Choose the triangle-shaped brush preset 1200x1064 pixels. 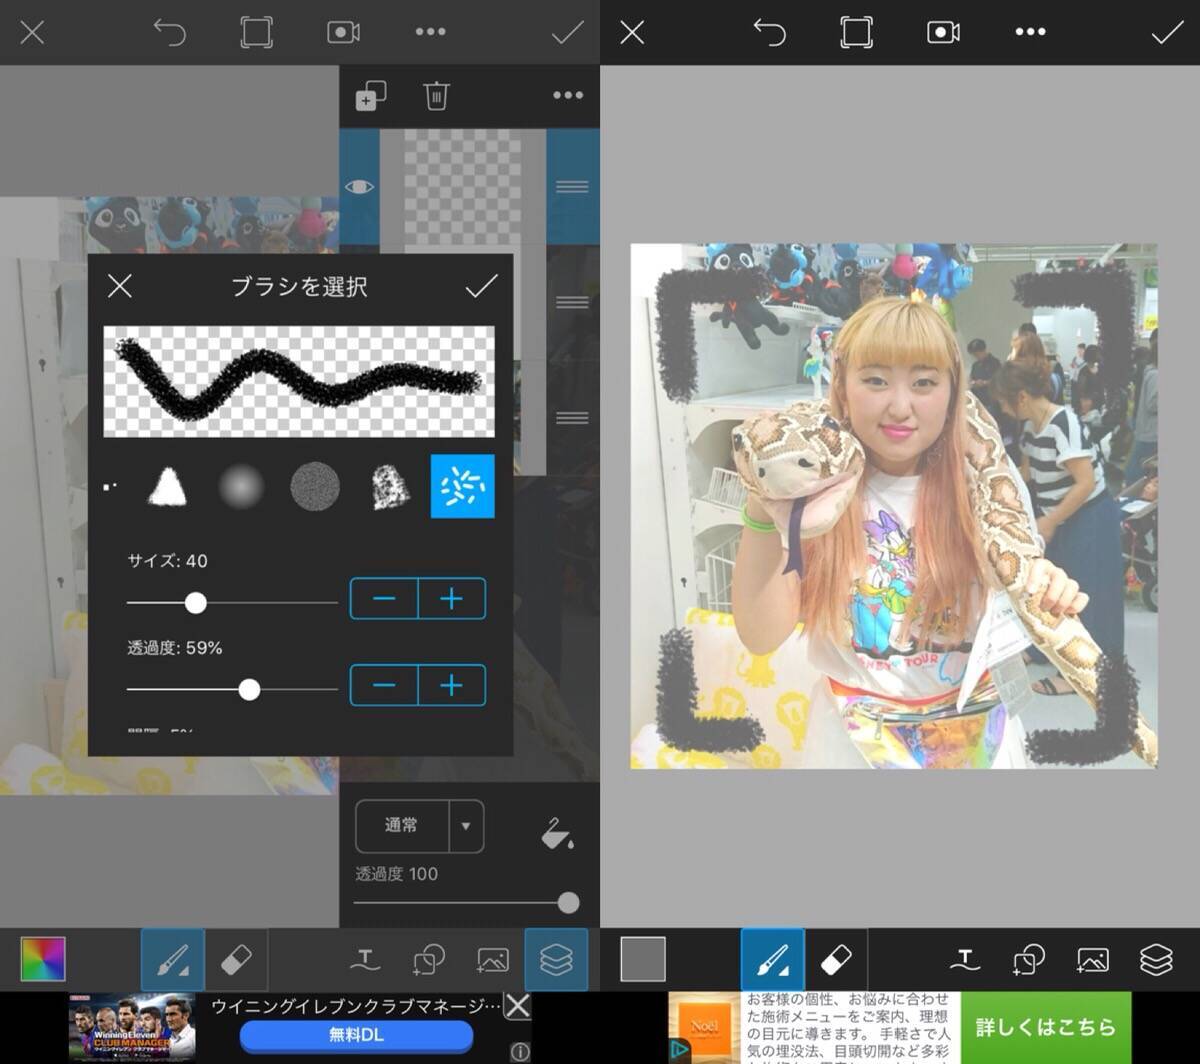click(x=168, y=487)
